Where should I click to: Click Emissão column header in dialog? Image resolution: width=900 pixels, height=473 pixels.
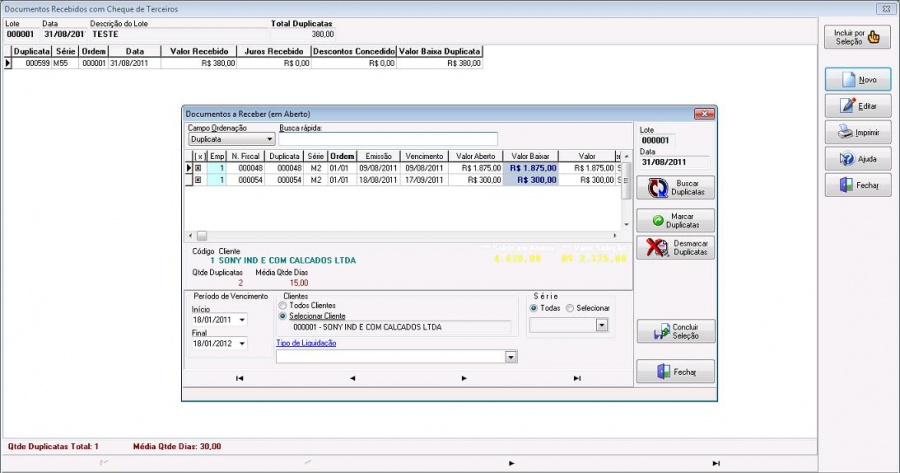[378, 156]
